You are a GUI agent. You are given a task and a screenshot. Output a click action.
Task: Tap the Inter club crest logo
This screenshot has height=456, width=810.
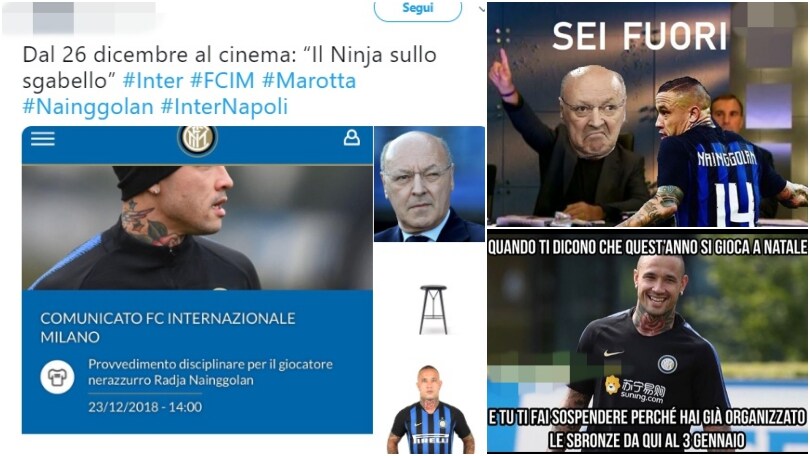[x=197, y=140]
